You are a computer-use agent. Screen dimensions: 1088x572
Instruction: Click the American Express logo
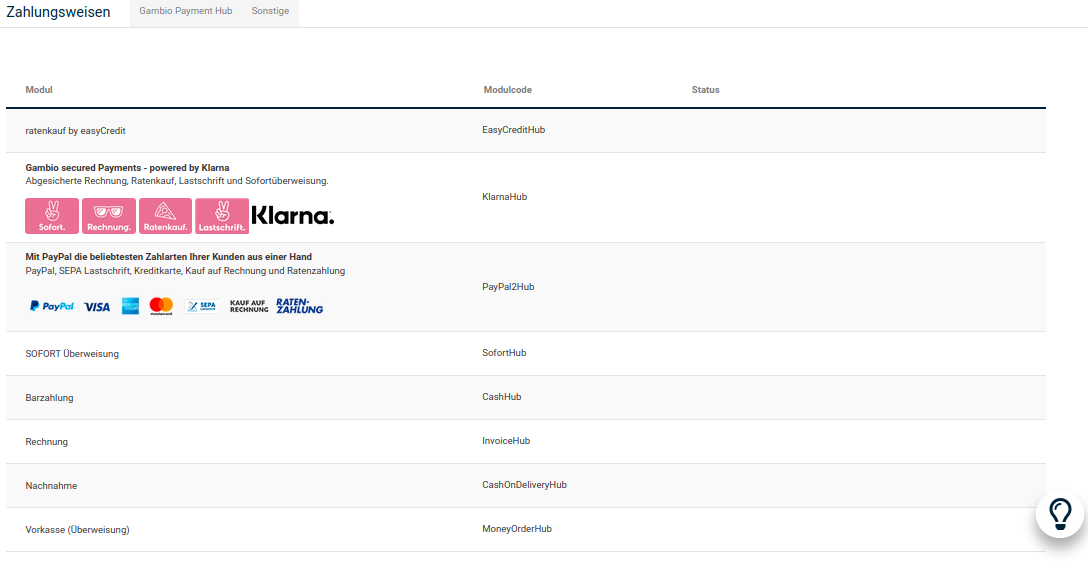[x=130, y=306]
